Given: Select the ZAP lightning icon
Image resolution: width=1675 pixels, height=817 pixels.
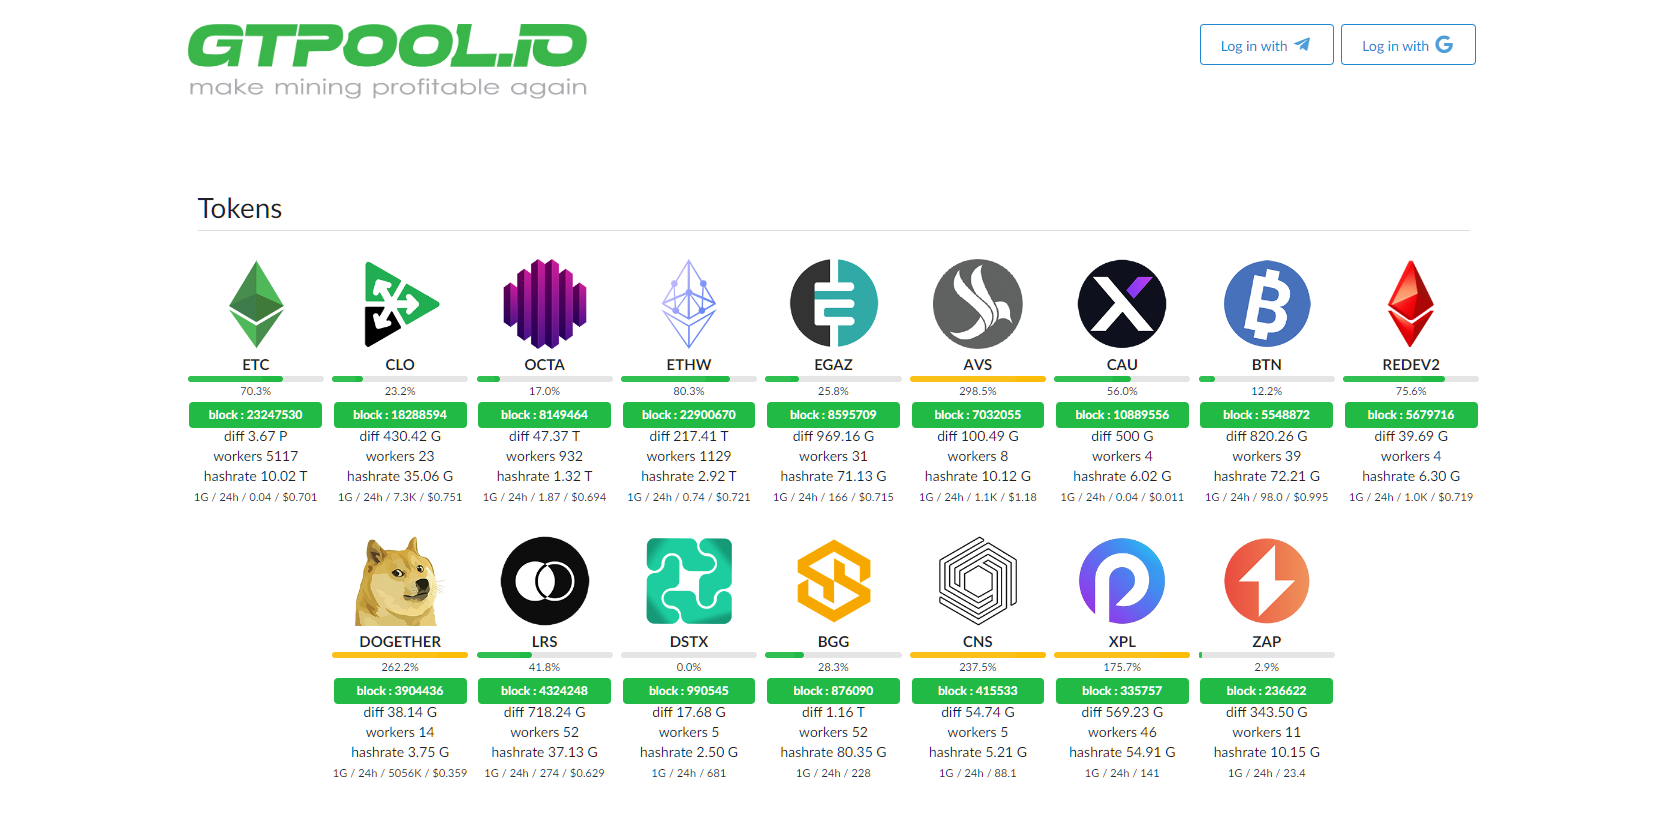Looking at the screenshot, I should pos(1267,581).
